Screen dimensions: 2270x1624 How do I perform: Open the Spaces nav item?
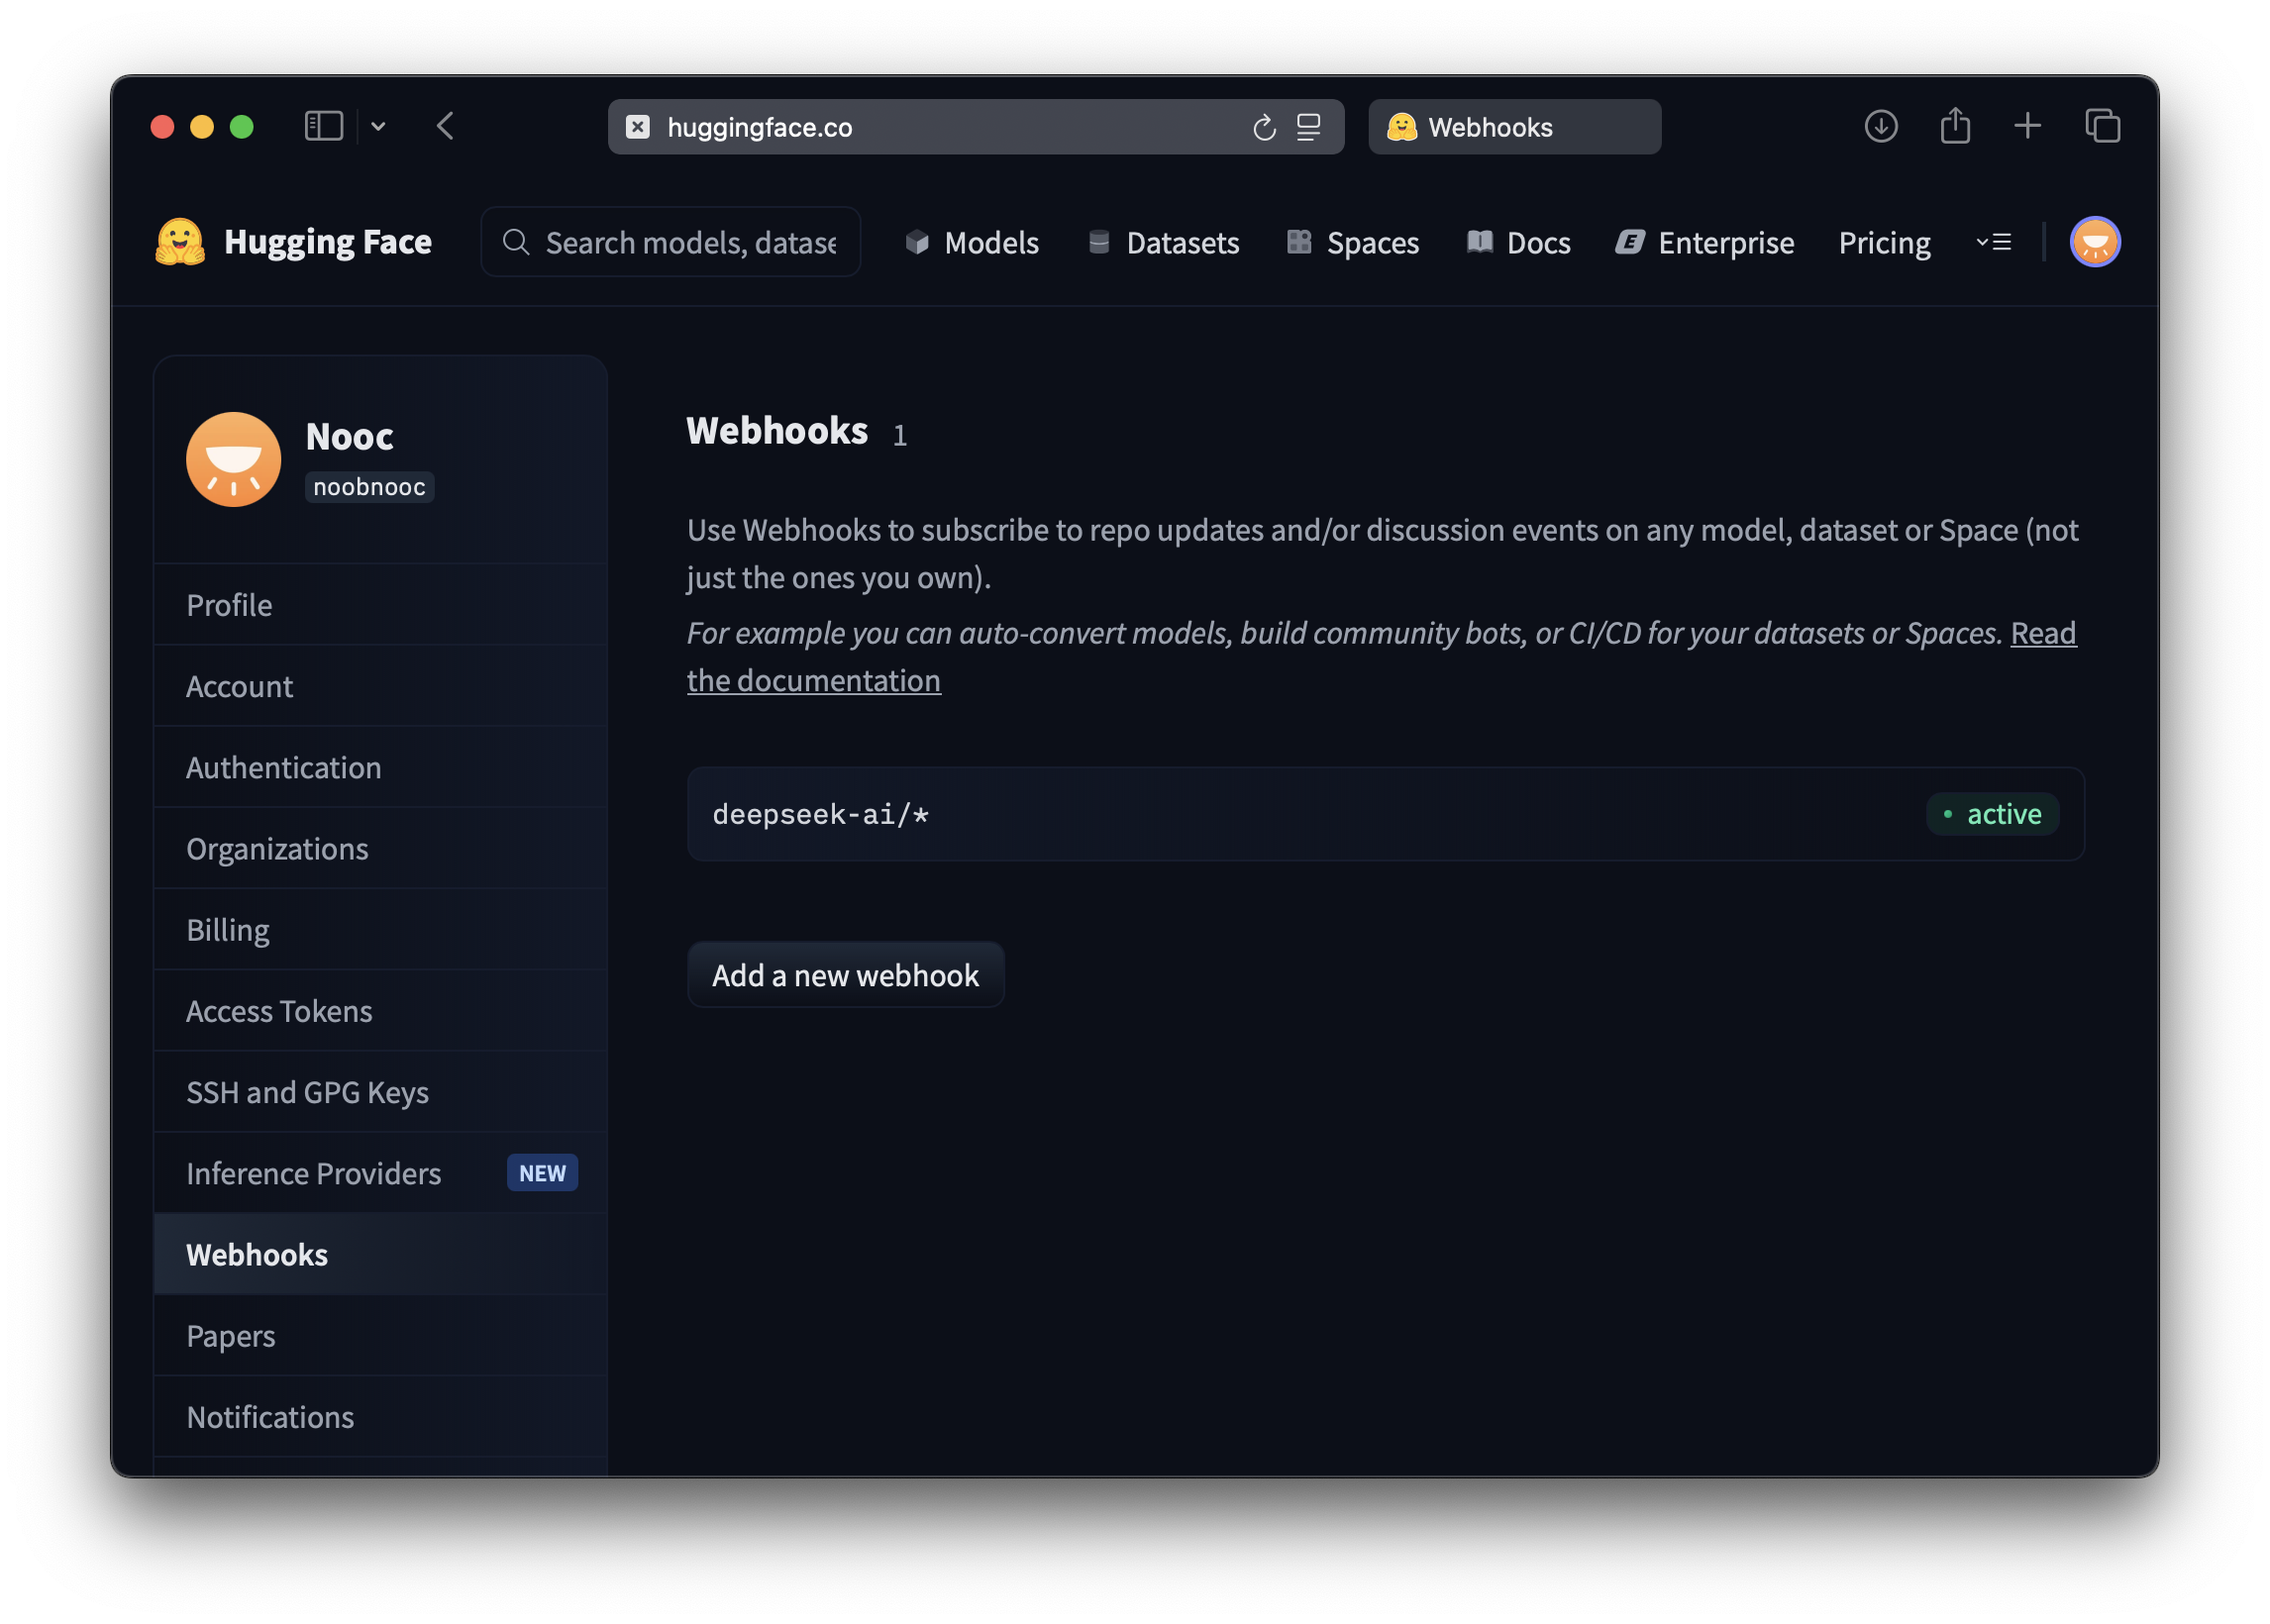coord(1353,242)
